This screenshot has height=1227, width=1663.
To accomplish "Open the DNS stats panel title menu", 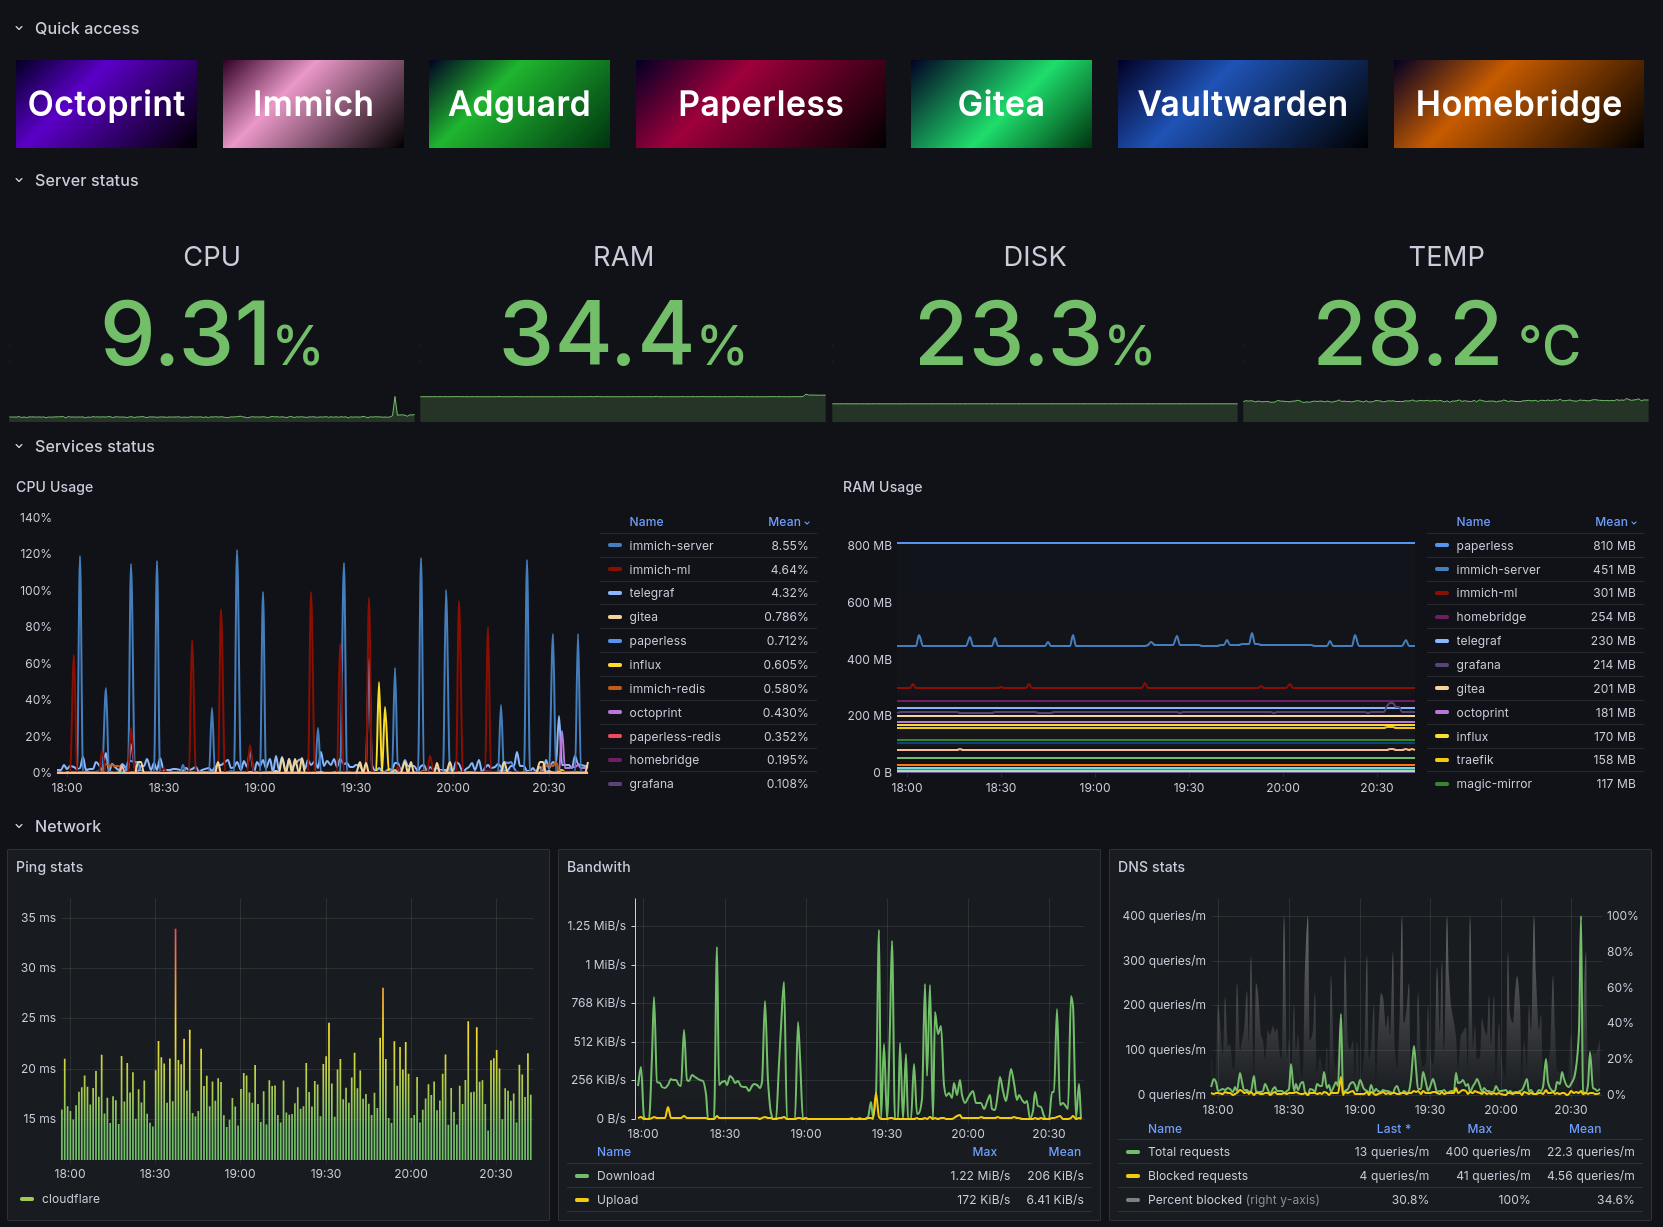I will point(1151,867).
